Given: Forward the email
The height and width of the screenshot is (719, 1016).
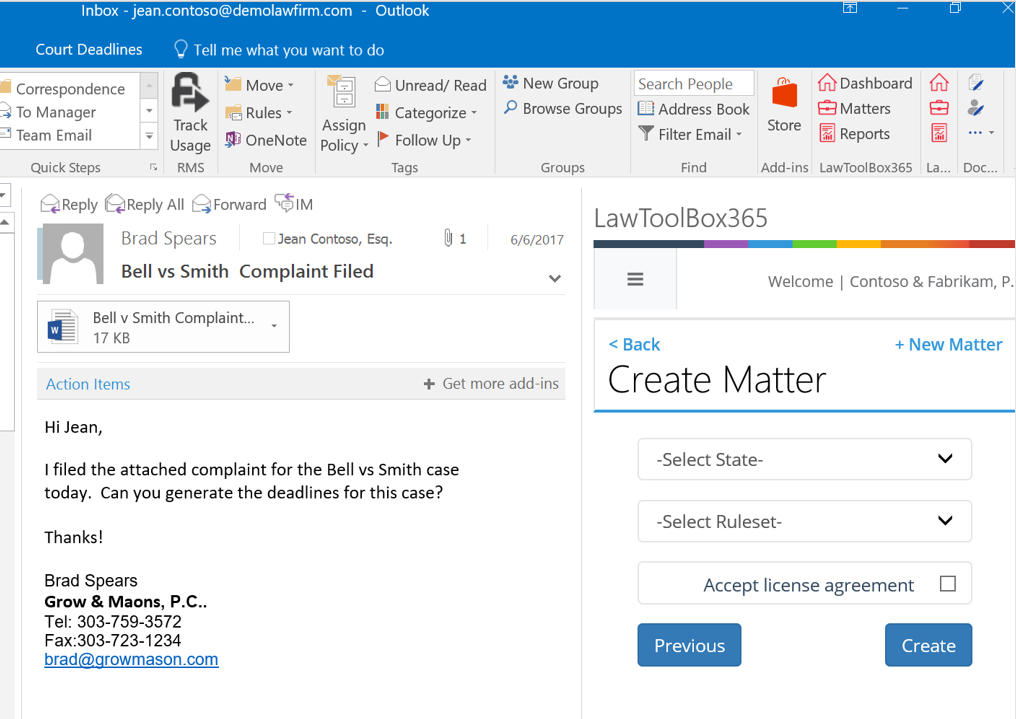Looking at the screenshot, I should click(229, 205).
